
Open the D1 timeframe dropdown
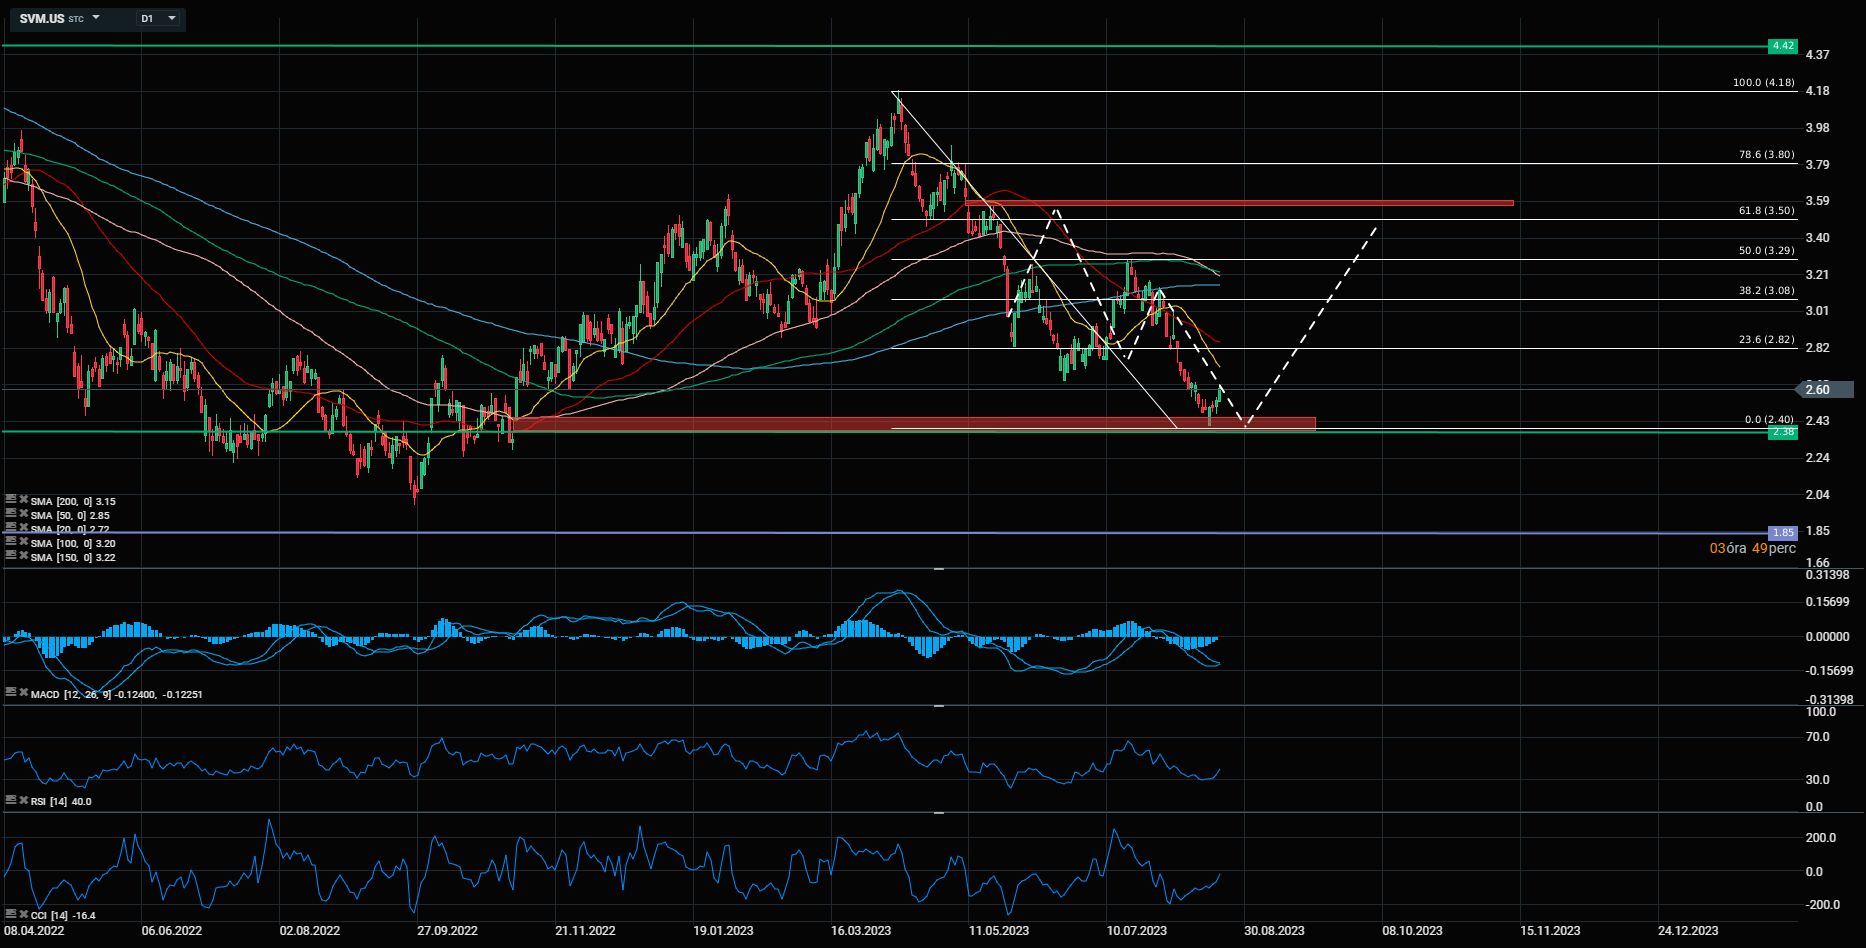(158, 18)
